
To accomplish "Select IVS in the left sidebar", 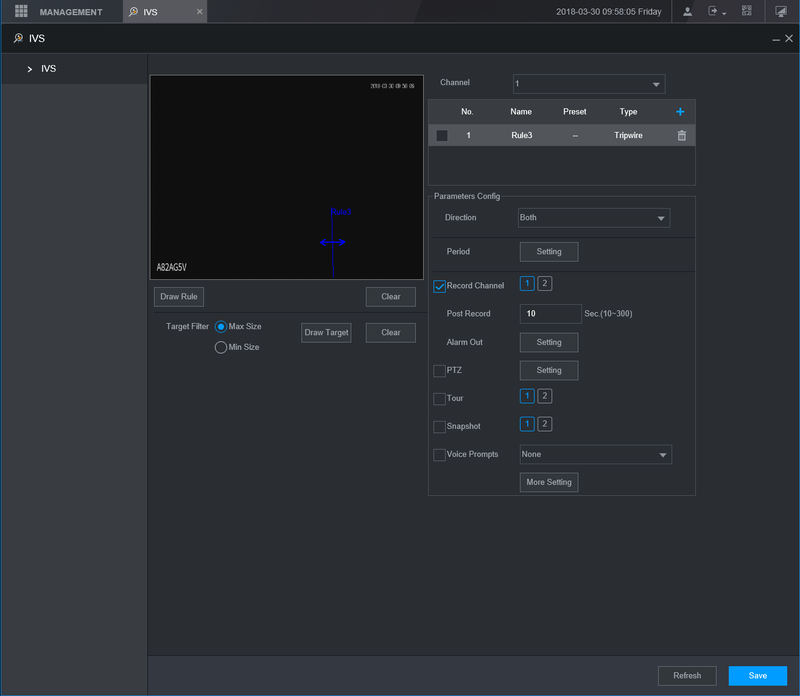I will tap(48, 69).
